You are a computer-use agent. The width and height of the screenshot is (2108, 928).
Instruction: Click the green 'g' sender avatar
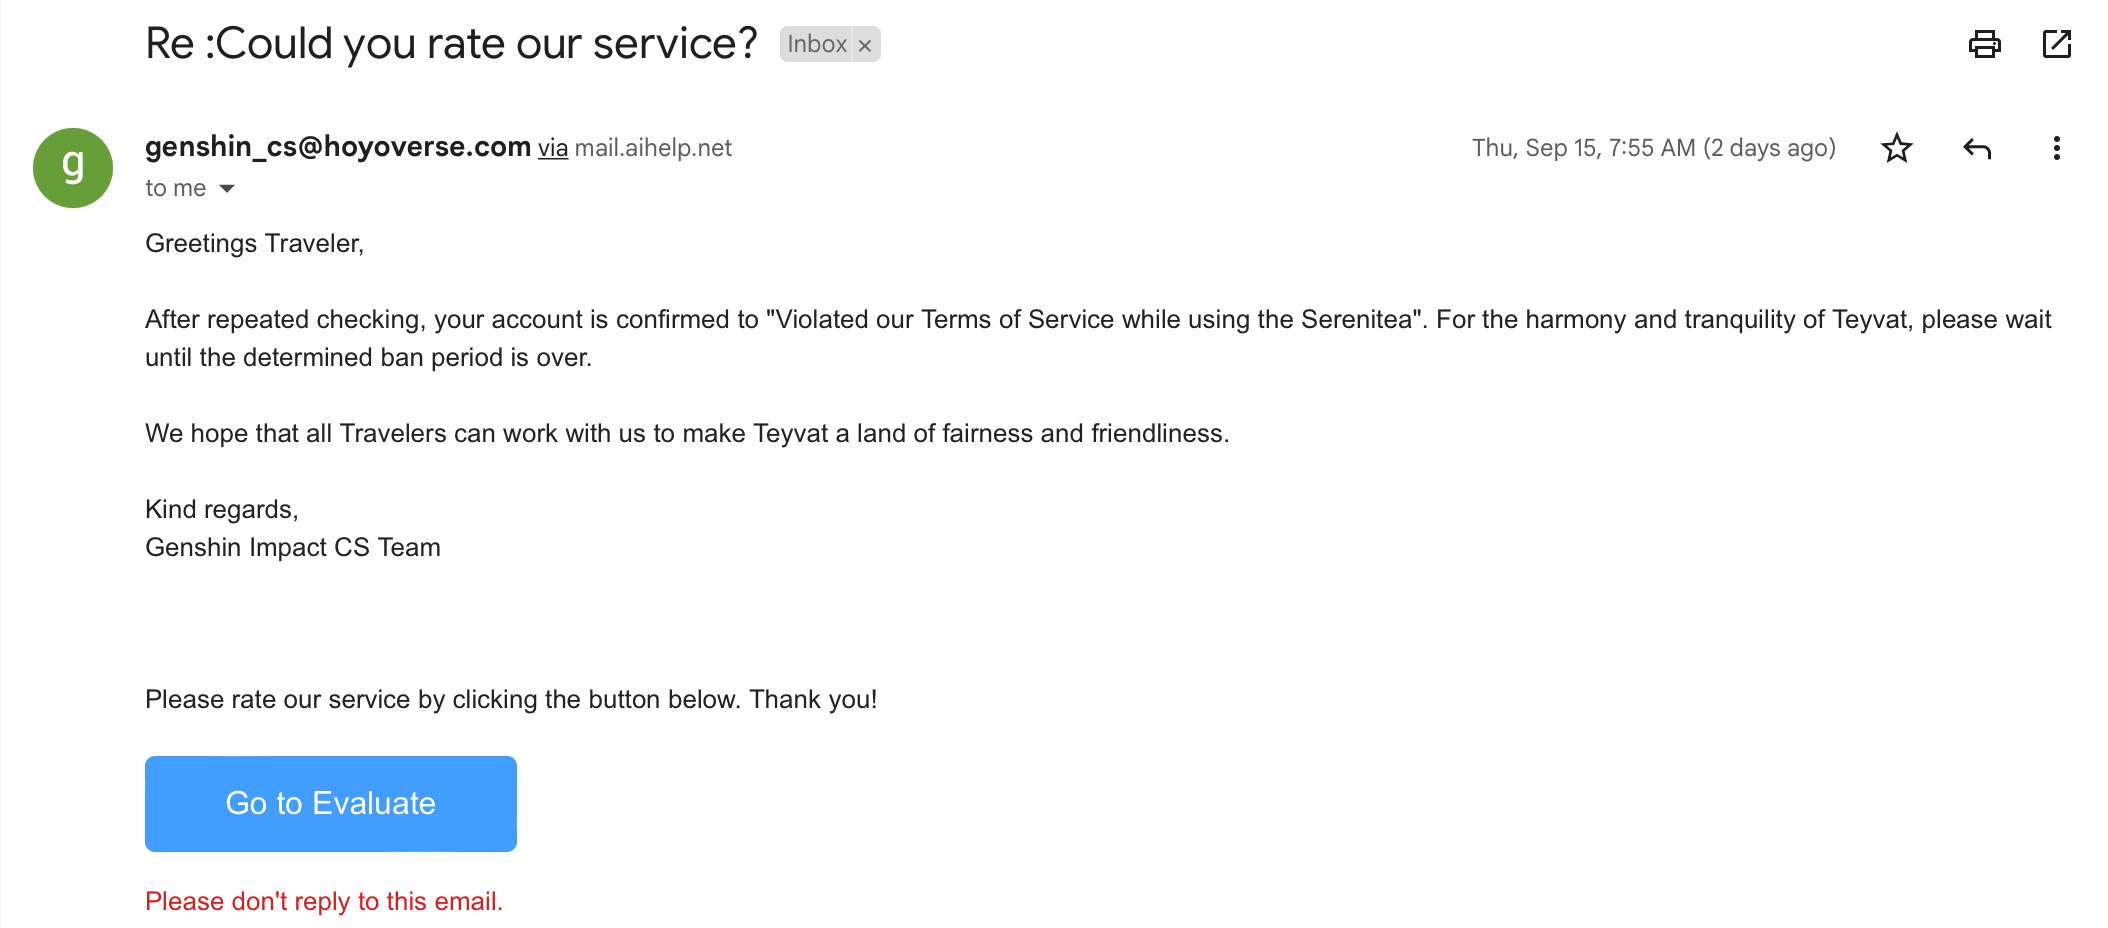click(x=73, y=168)
